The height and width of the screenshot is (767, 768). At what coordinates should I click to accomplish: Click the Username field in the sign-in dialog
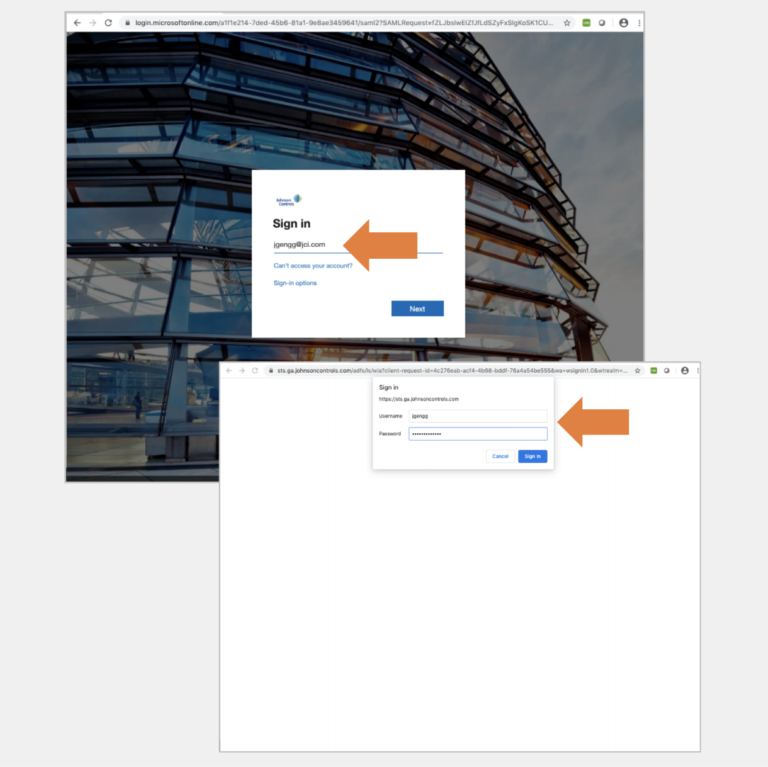[478, 416]
